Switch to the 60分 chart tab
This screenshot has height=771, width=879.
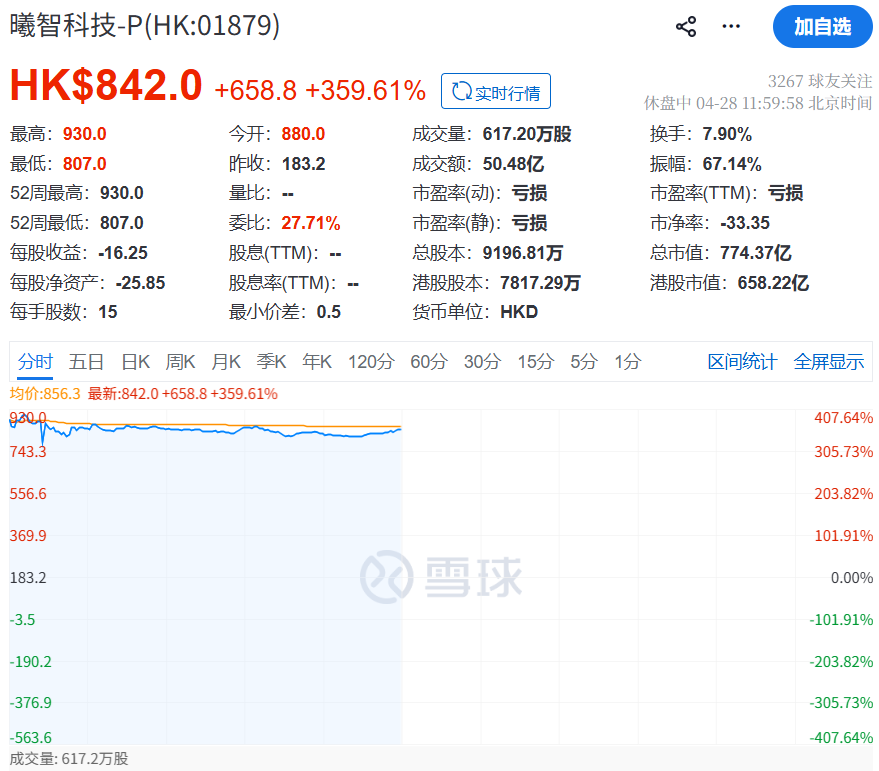[429, 362]
